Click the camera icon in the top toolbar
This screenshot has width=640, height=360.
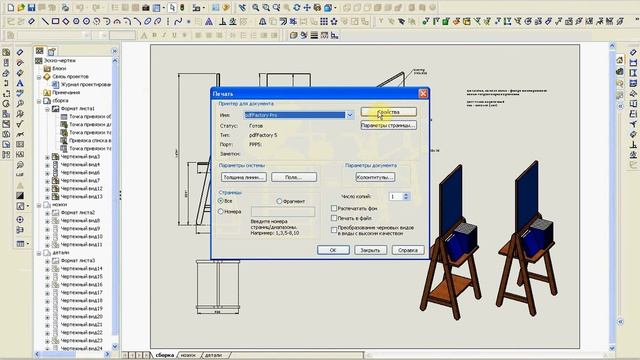coord(146,7)
